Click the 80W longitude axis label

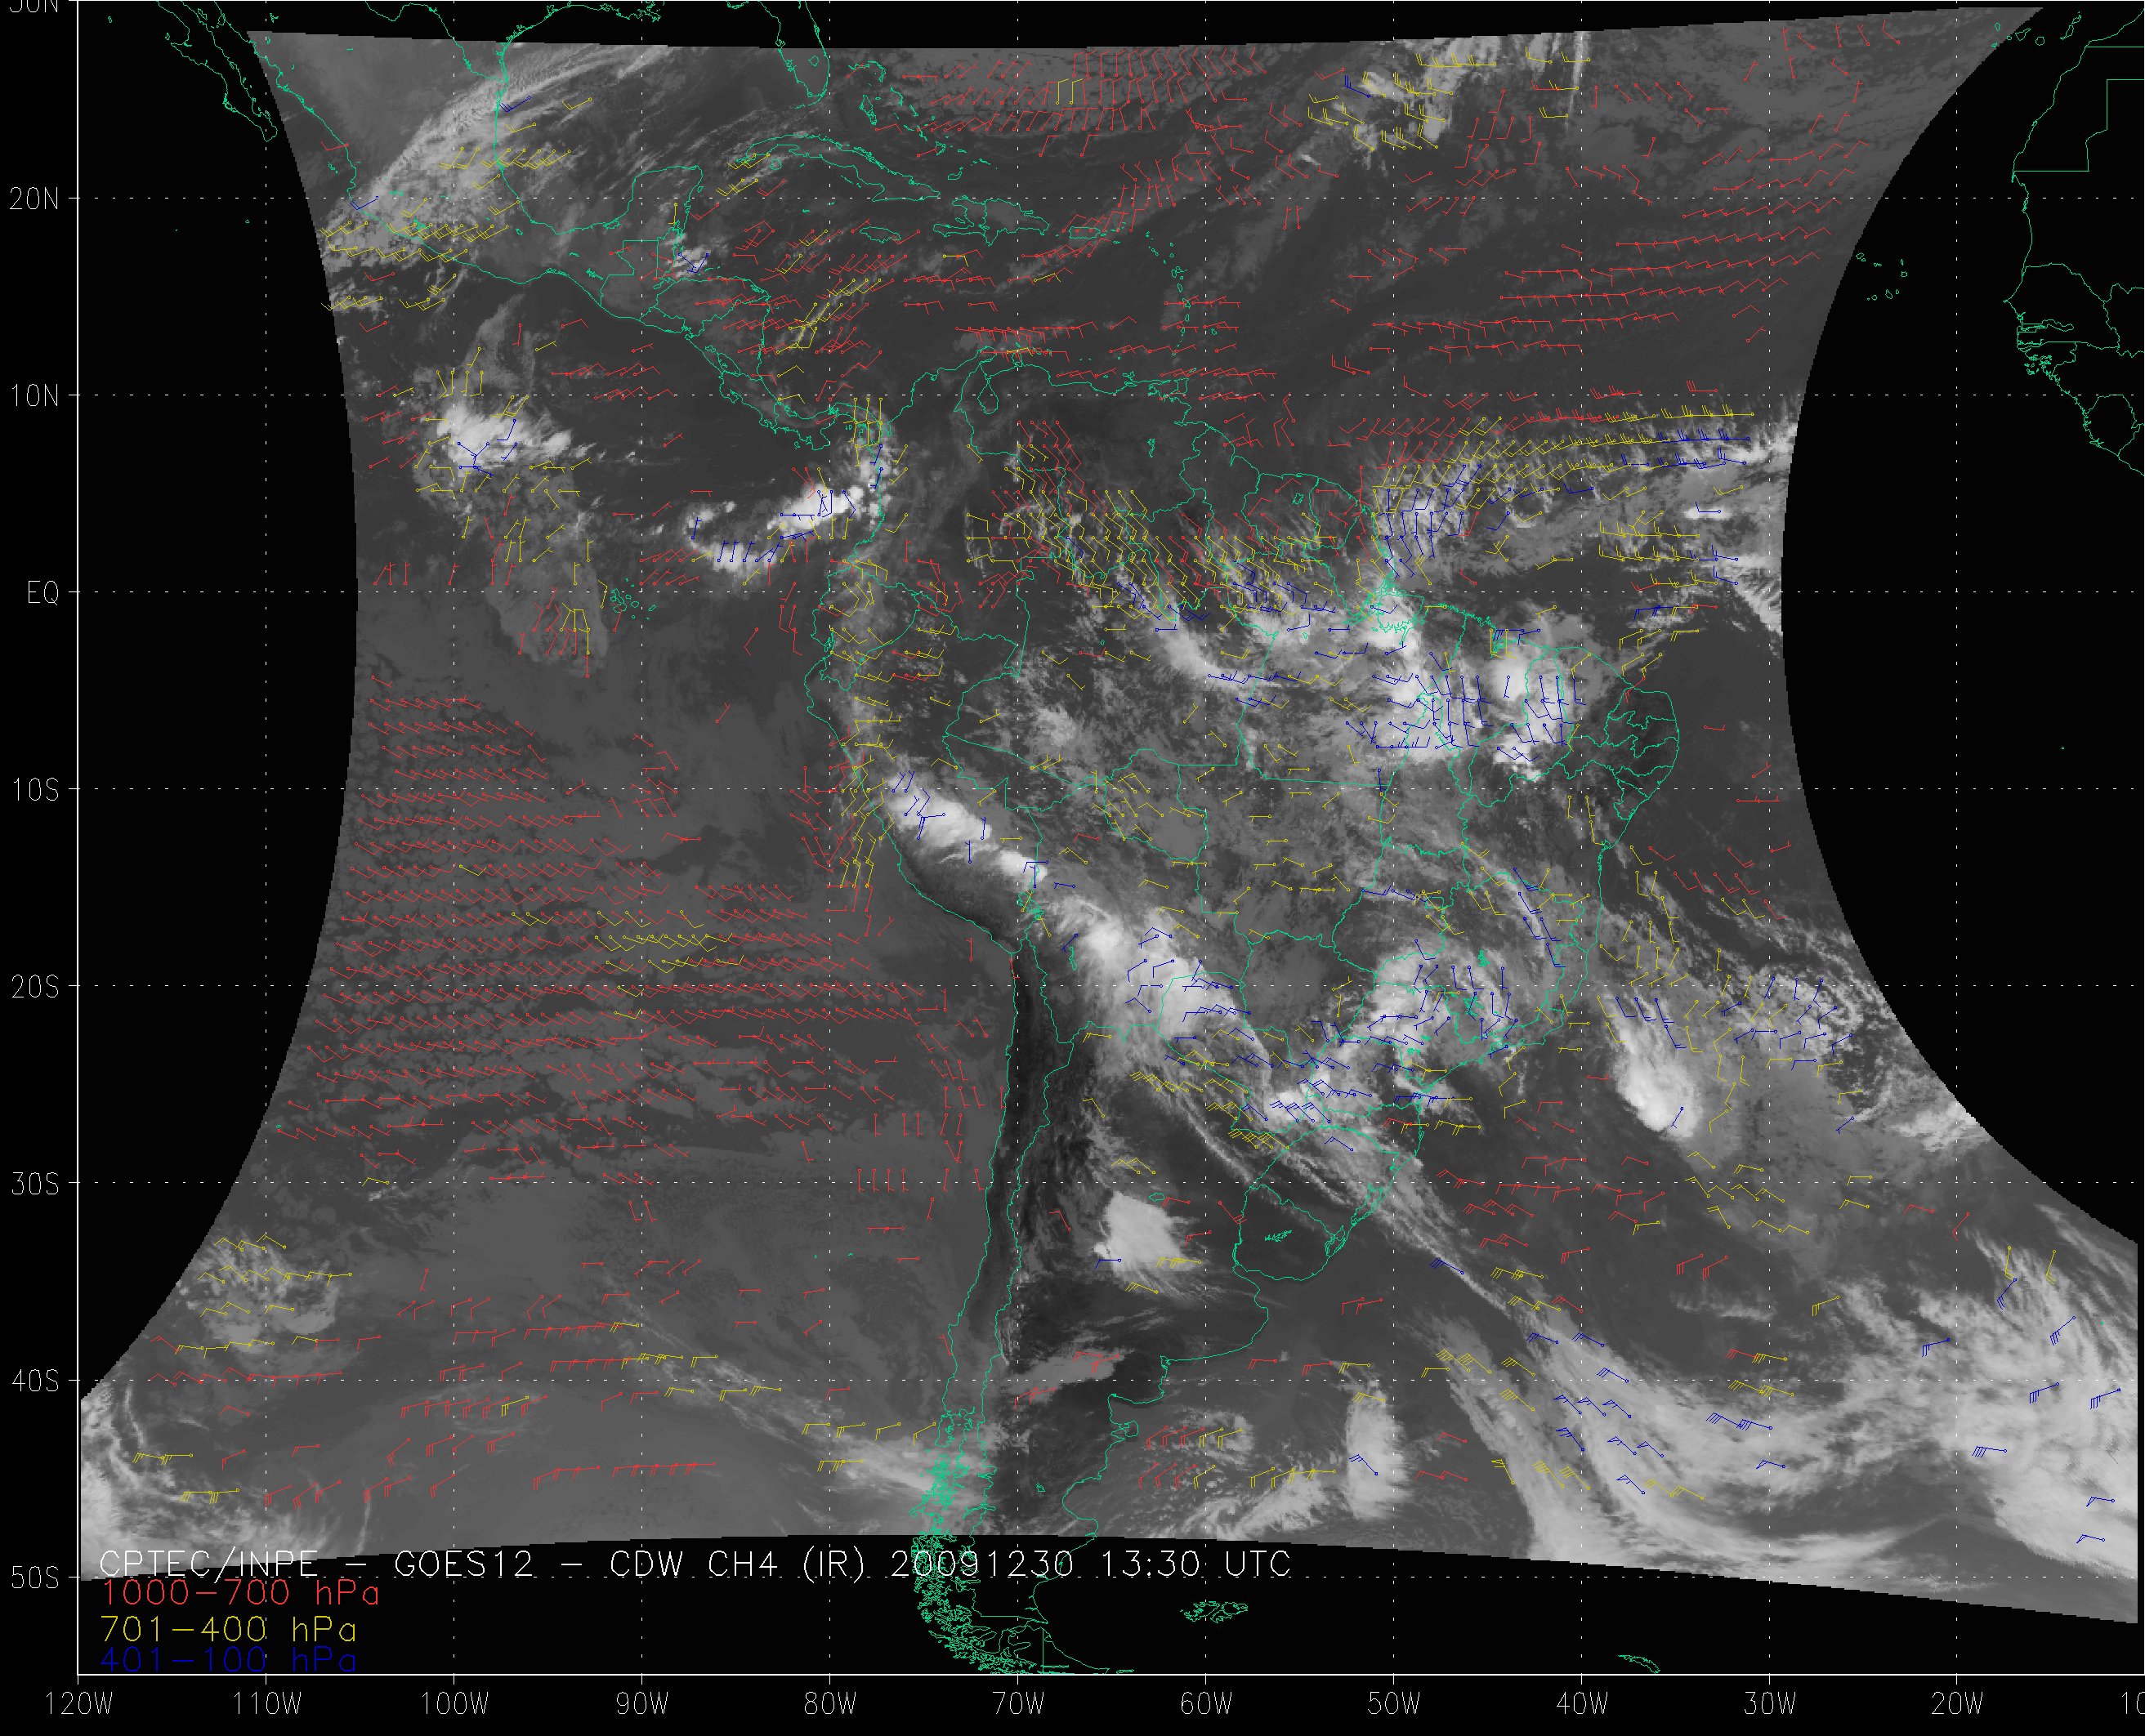click(830, 1704)
